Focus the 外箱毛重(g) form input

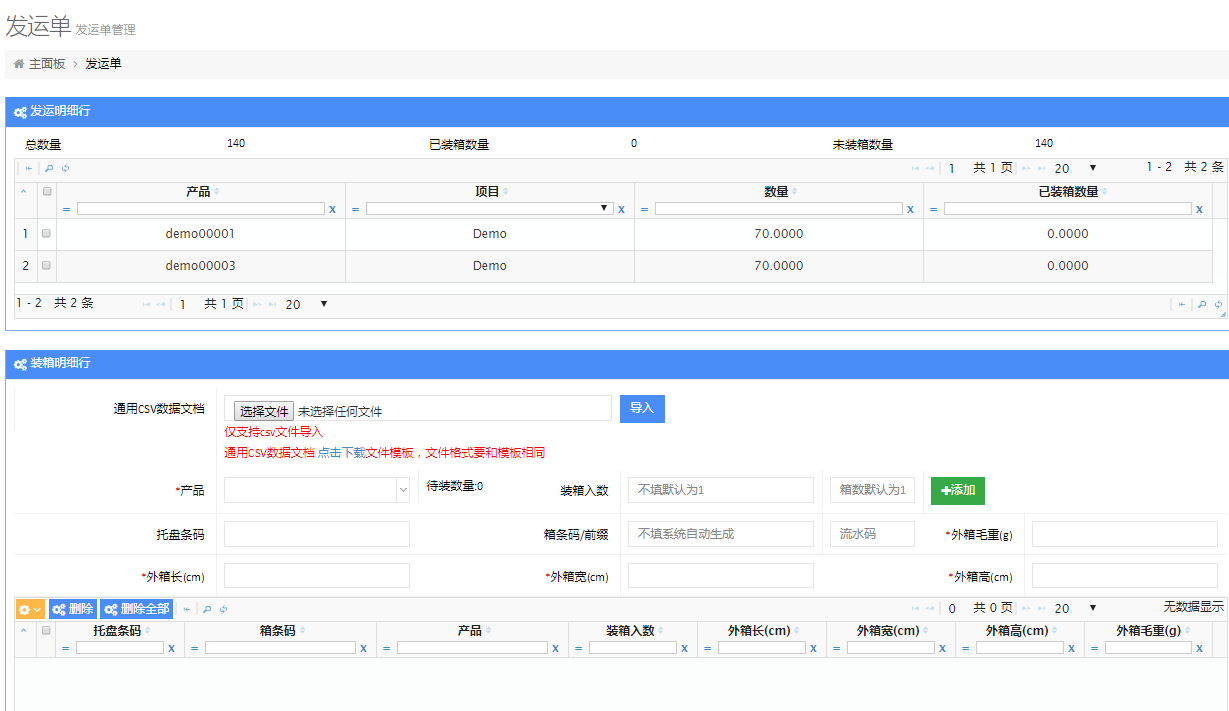[x=1125, y=534]
